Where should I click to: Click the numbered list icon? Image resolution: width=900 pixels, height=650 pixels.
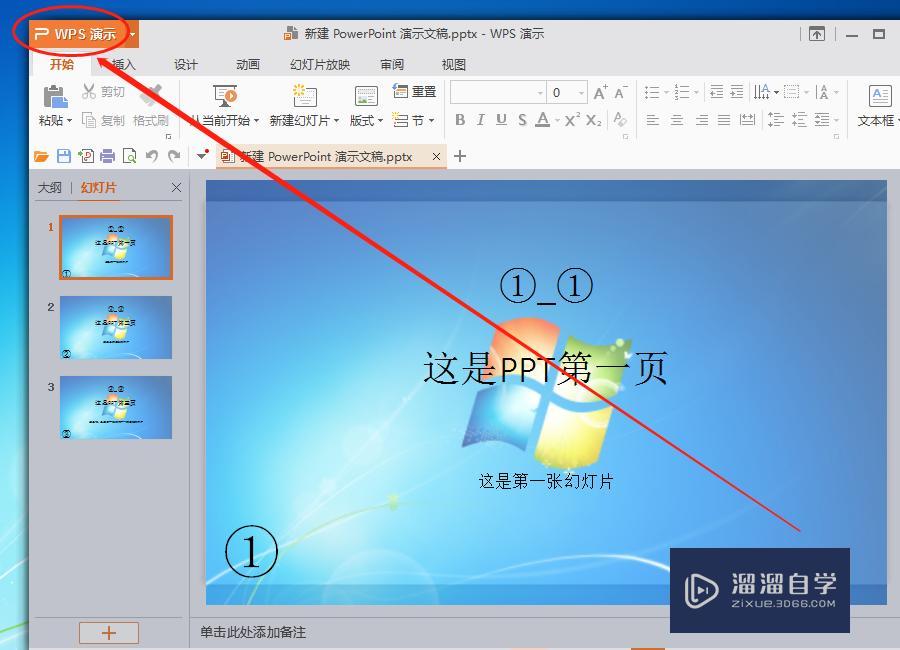click(682, 92)
